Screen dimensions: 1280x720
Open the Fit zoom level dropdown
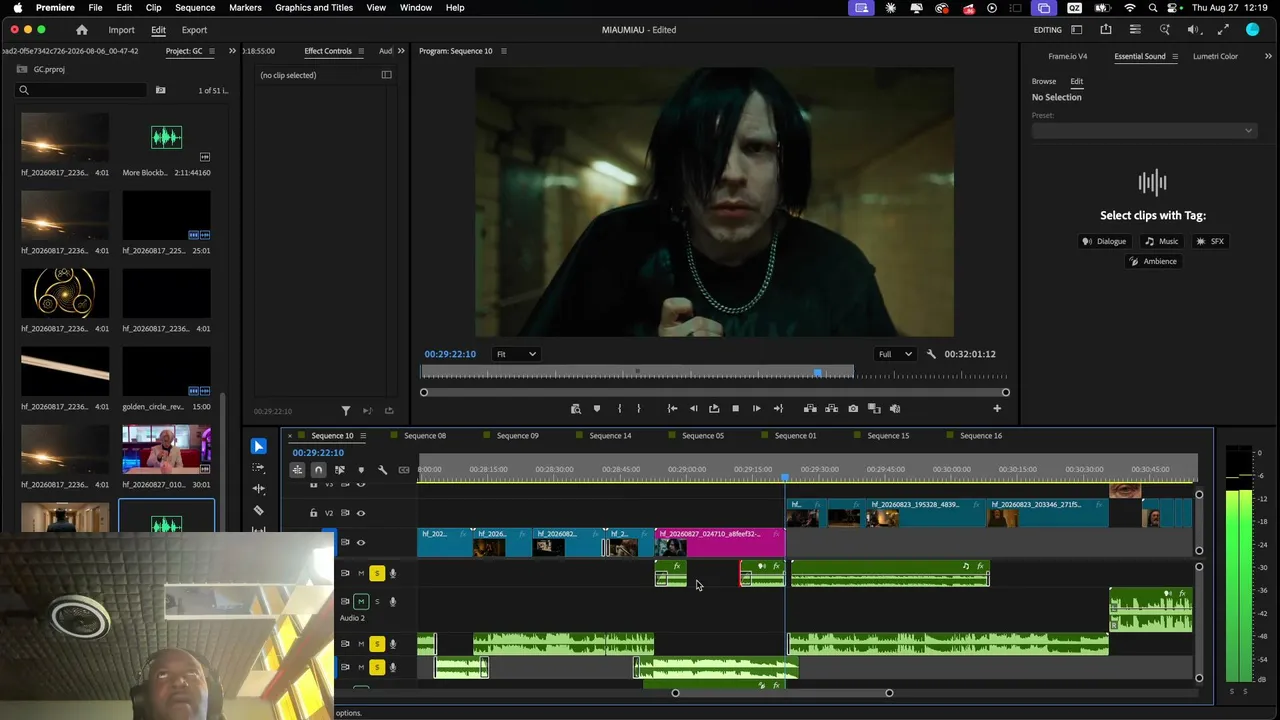[516, 354]
